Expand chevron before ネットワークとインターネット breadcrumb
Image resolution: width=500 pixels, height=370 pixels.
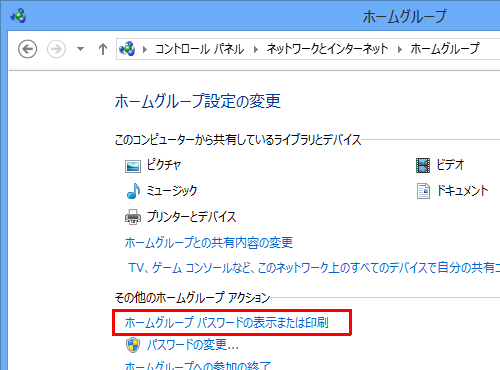click(255, 49)
